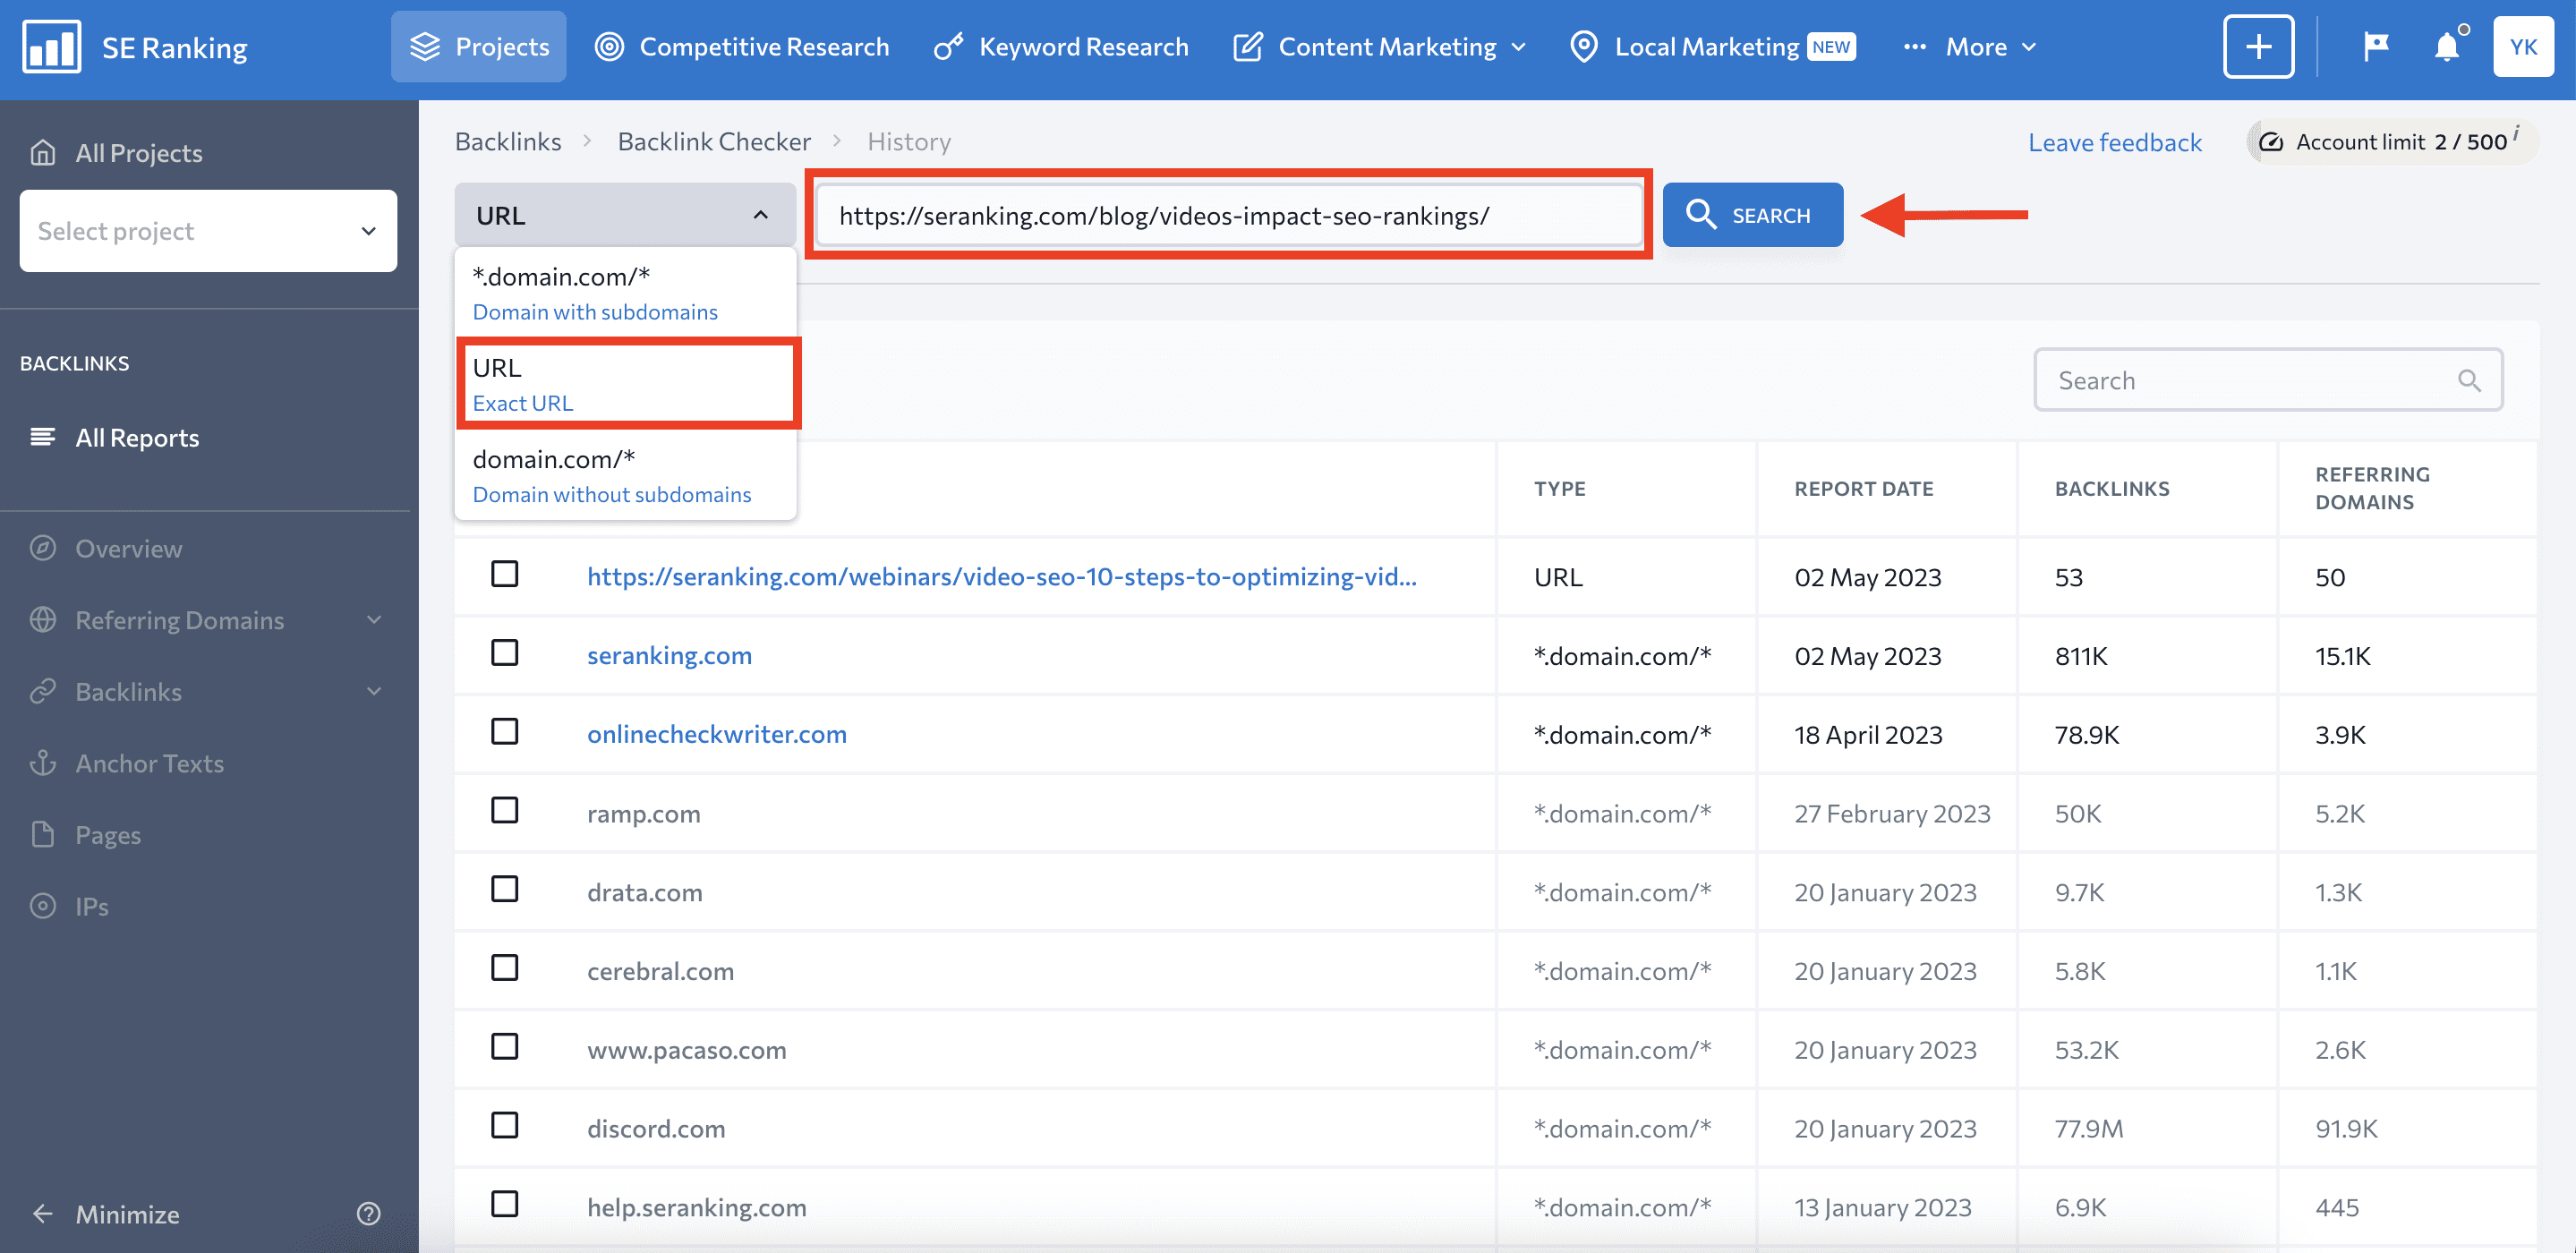Open the Projects menu

pos(478,46)
